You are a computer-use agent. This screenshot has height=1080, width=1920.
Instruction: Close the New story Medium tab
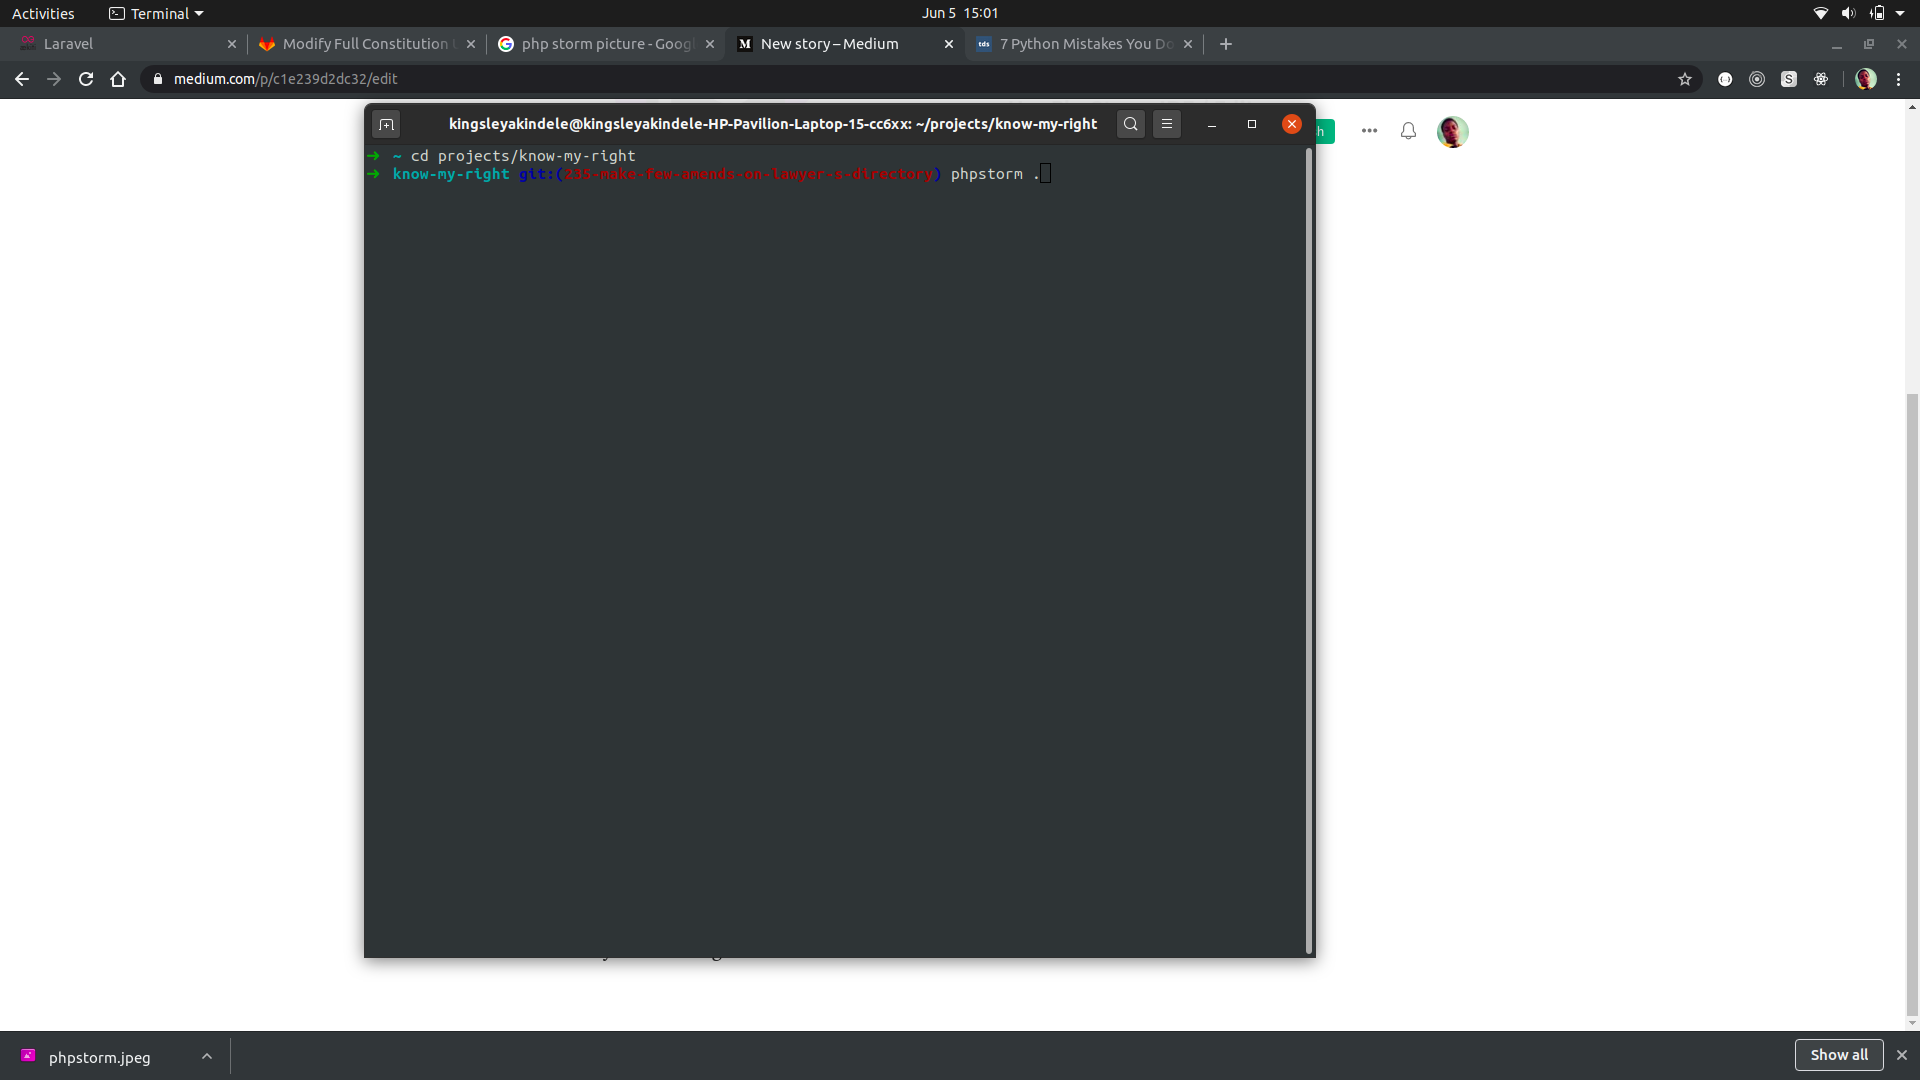pos(949,44)
